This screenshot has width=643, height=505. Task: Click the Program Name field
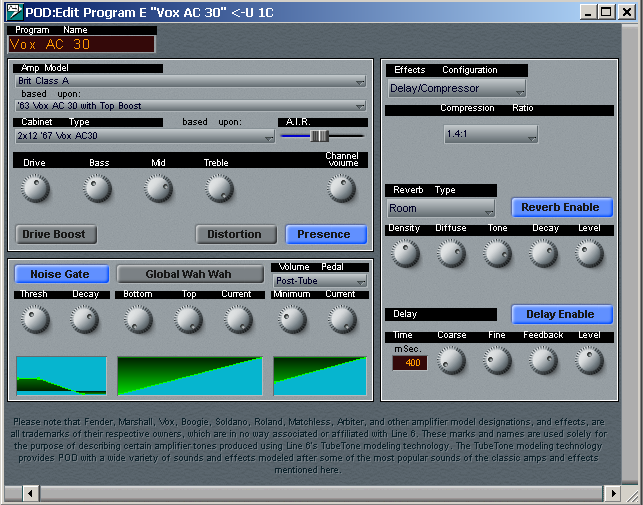(x=82, y=44)
